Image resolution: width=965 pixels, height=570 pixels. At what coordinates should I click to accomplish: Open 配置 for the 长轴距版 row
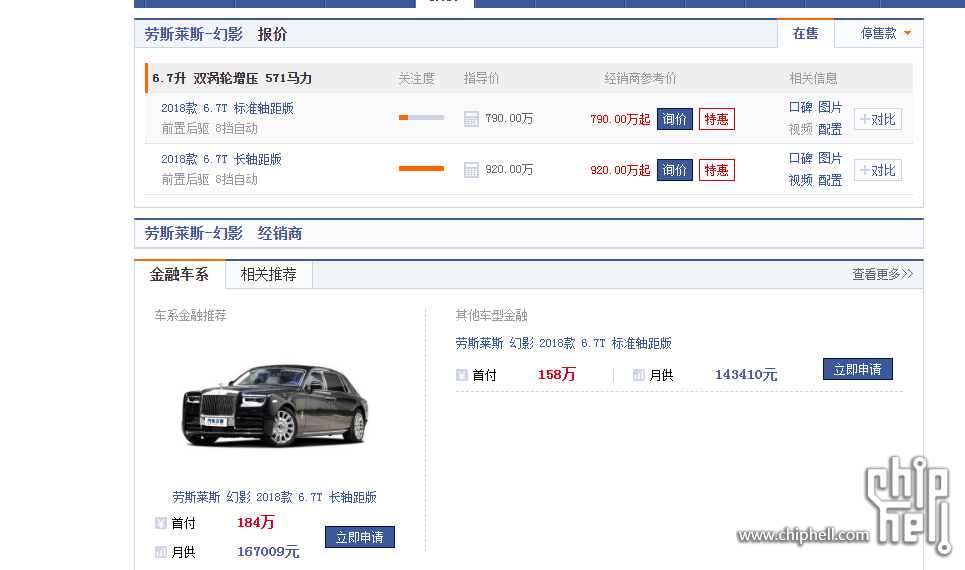[x=830, y=180]
